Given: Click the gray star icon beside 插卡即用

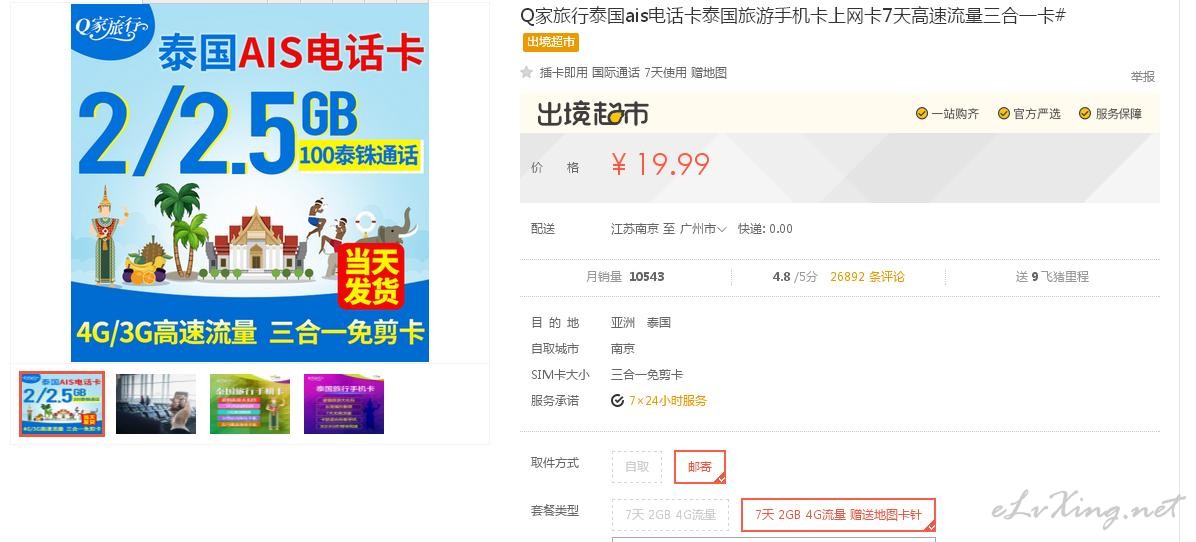Looking at the screenshot, I should tap(526, 72).
